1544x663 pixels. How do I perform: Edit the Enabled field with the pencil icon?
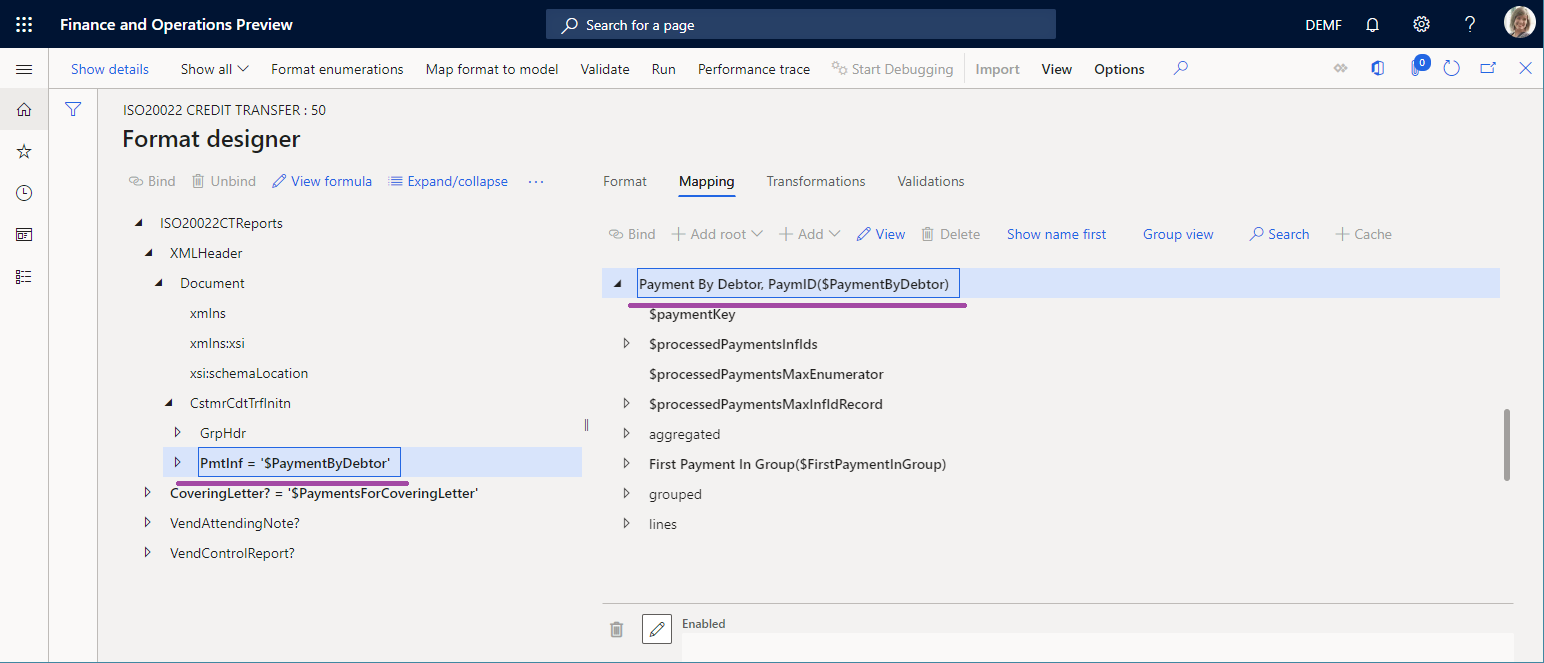pyautogui.click(x=657, y=629)
